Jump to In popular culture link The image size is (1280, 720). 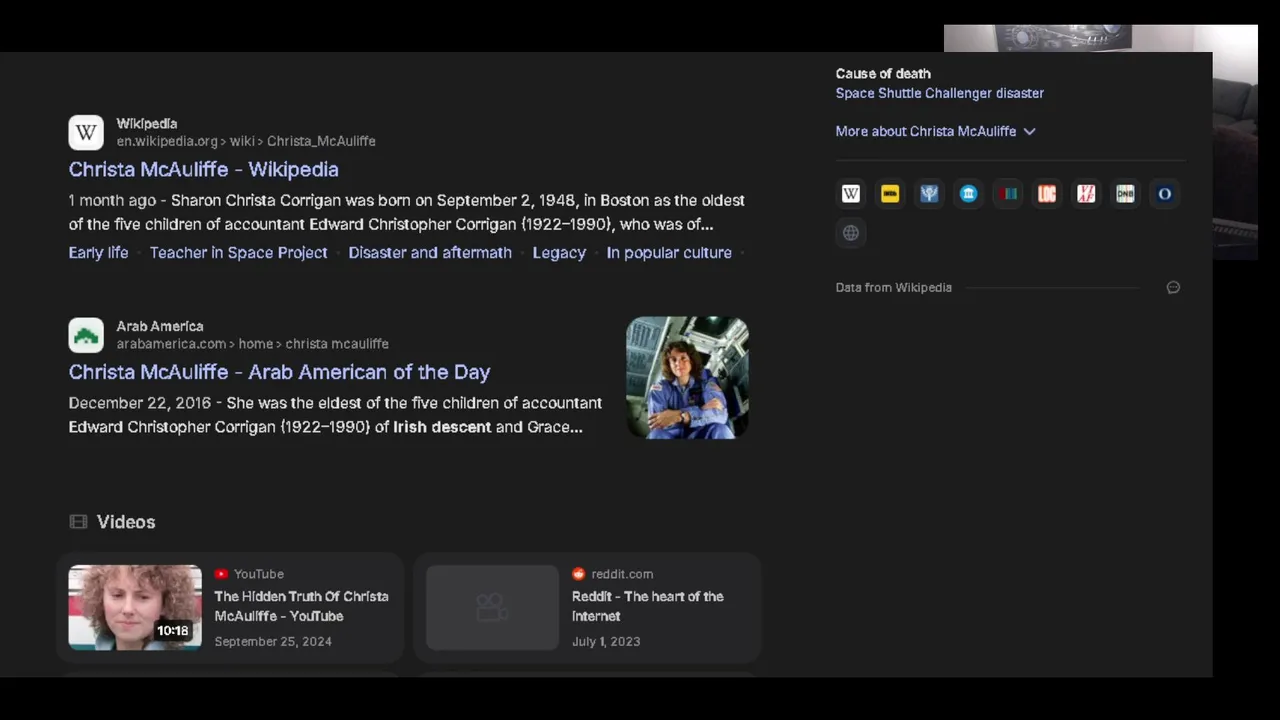[x=669, y=253]
